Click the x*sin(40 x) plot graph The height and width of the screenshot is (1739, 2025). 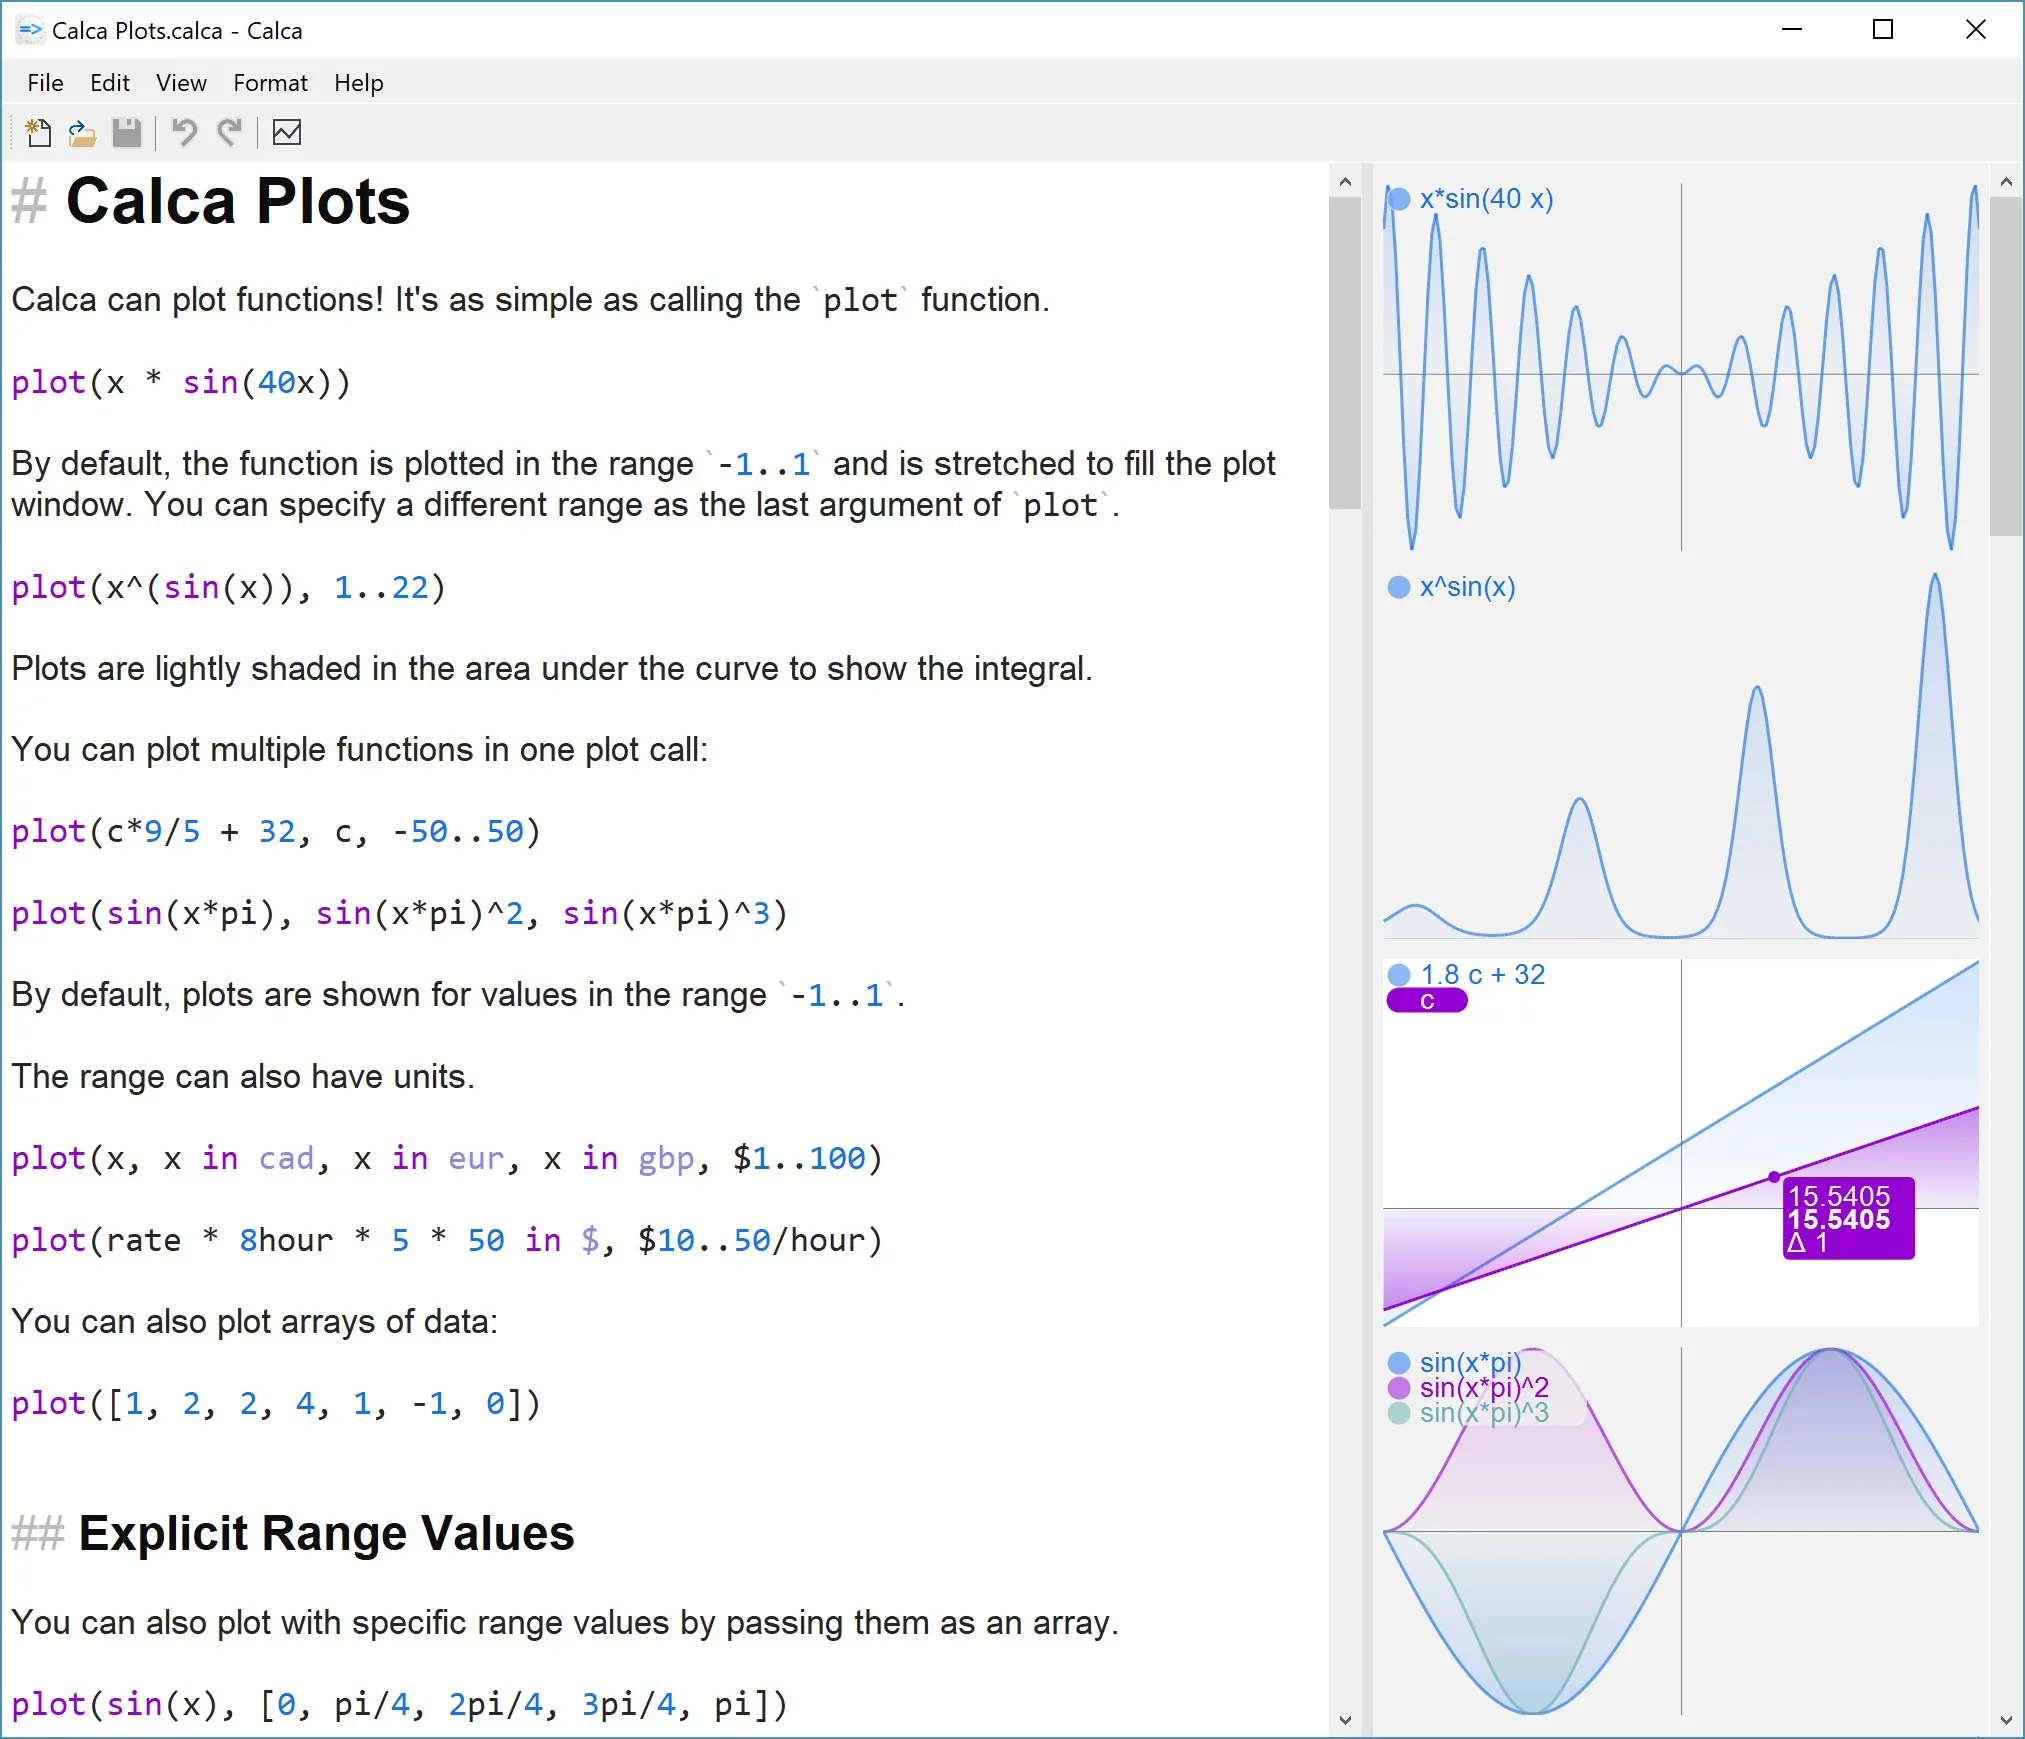tap(1681, 366)
